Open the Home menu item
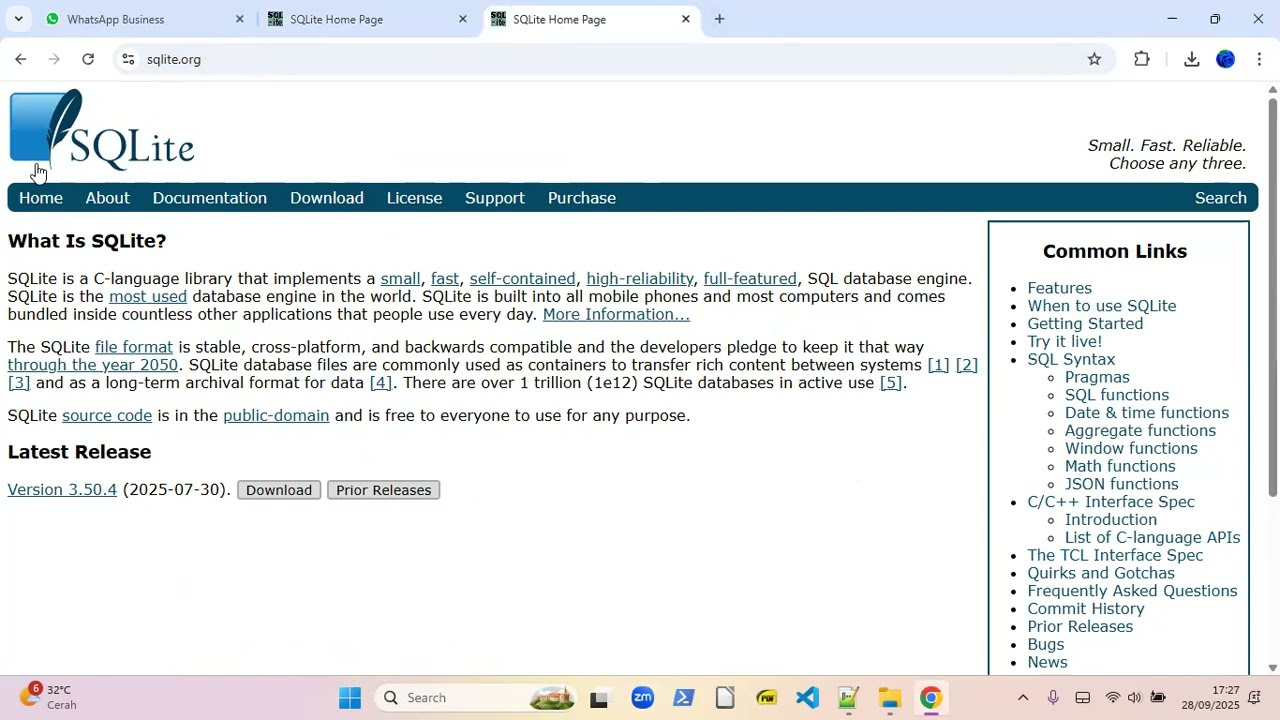The width and height of the screenshot is (1280, 720). click(x=41, y=198)
